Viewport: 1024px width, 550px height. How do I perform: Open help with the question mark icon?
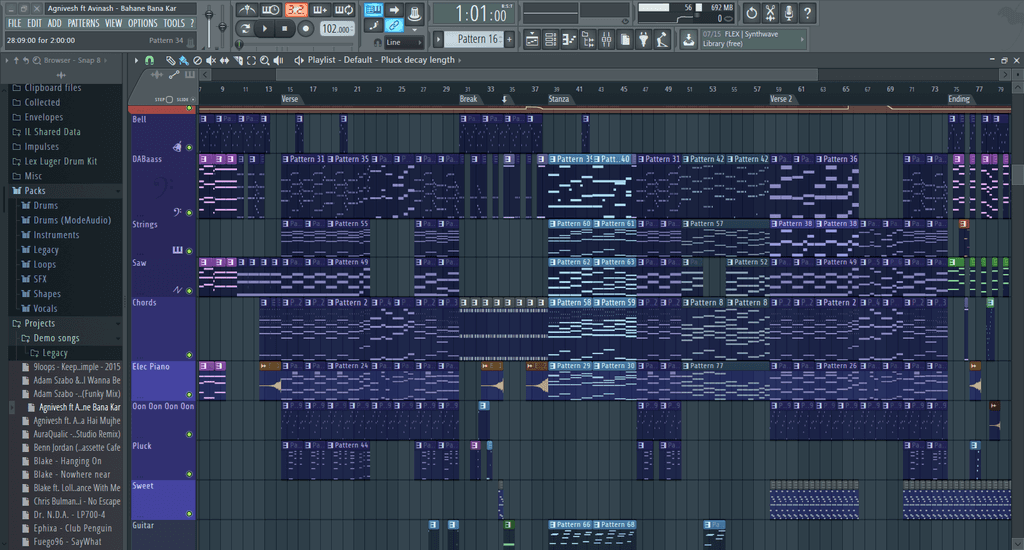click(x=808, y=12)
